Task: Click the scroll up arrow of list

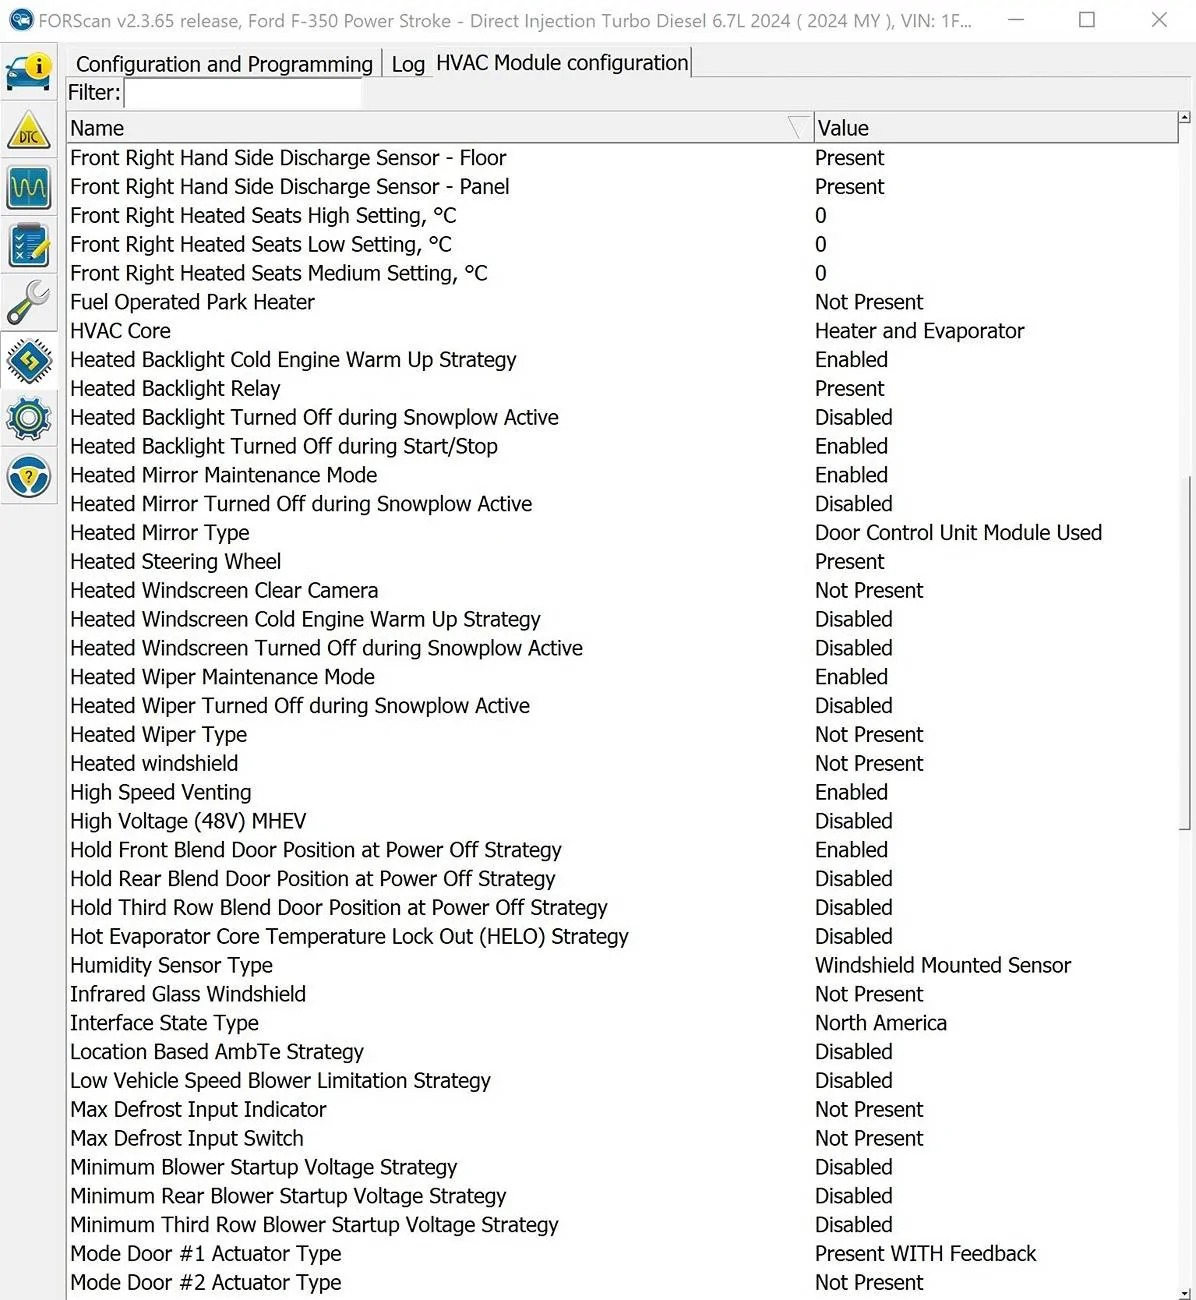Action: point(1185,118)
